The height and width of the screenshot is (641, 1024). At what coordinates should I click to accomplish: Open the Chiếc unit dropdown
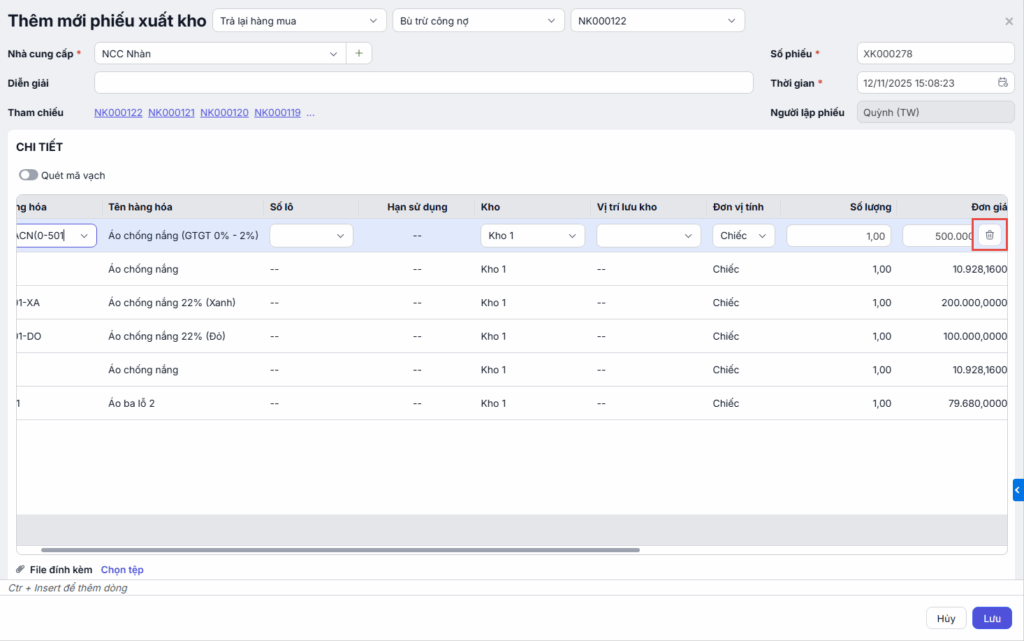coord(744,236)
